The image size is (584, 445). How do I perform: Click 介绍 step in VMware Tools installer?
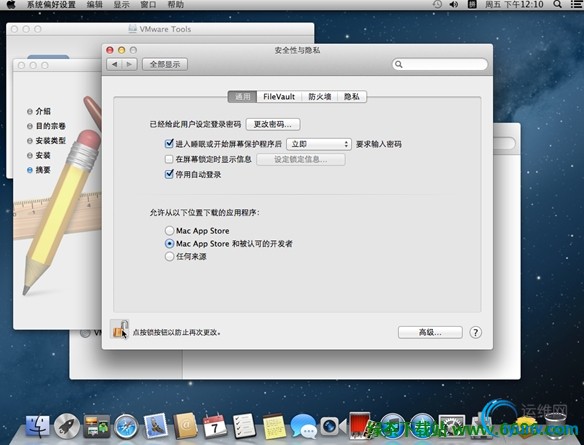[x=43, y=111]
